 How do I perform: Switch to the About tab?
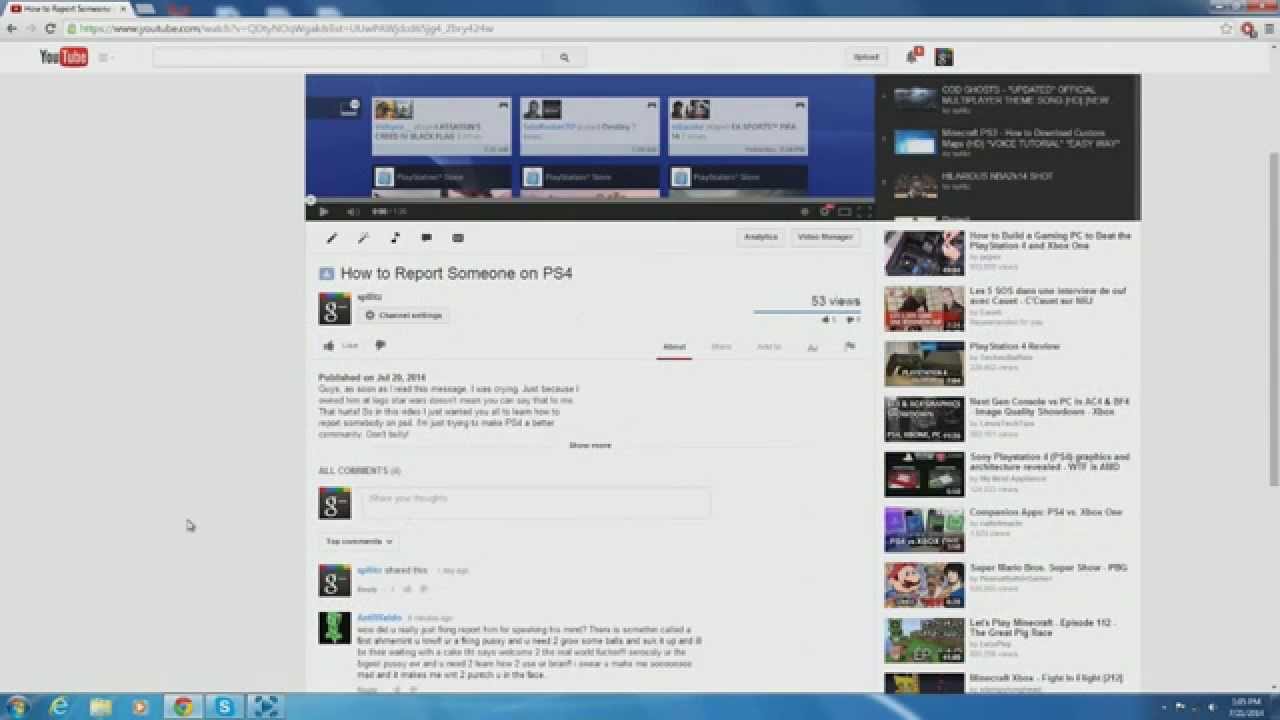(x=674, y=347)
